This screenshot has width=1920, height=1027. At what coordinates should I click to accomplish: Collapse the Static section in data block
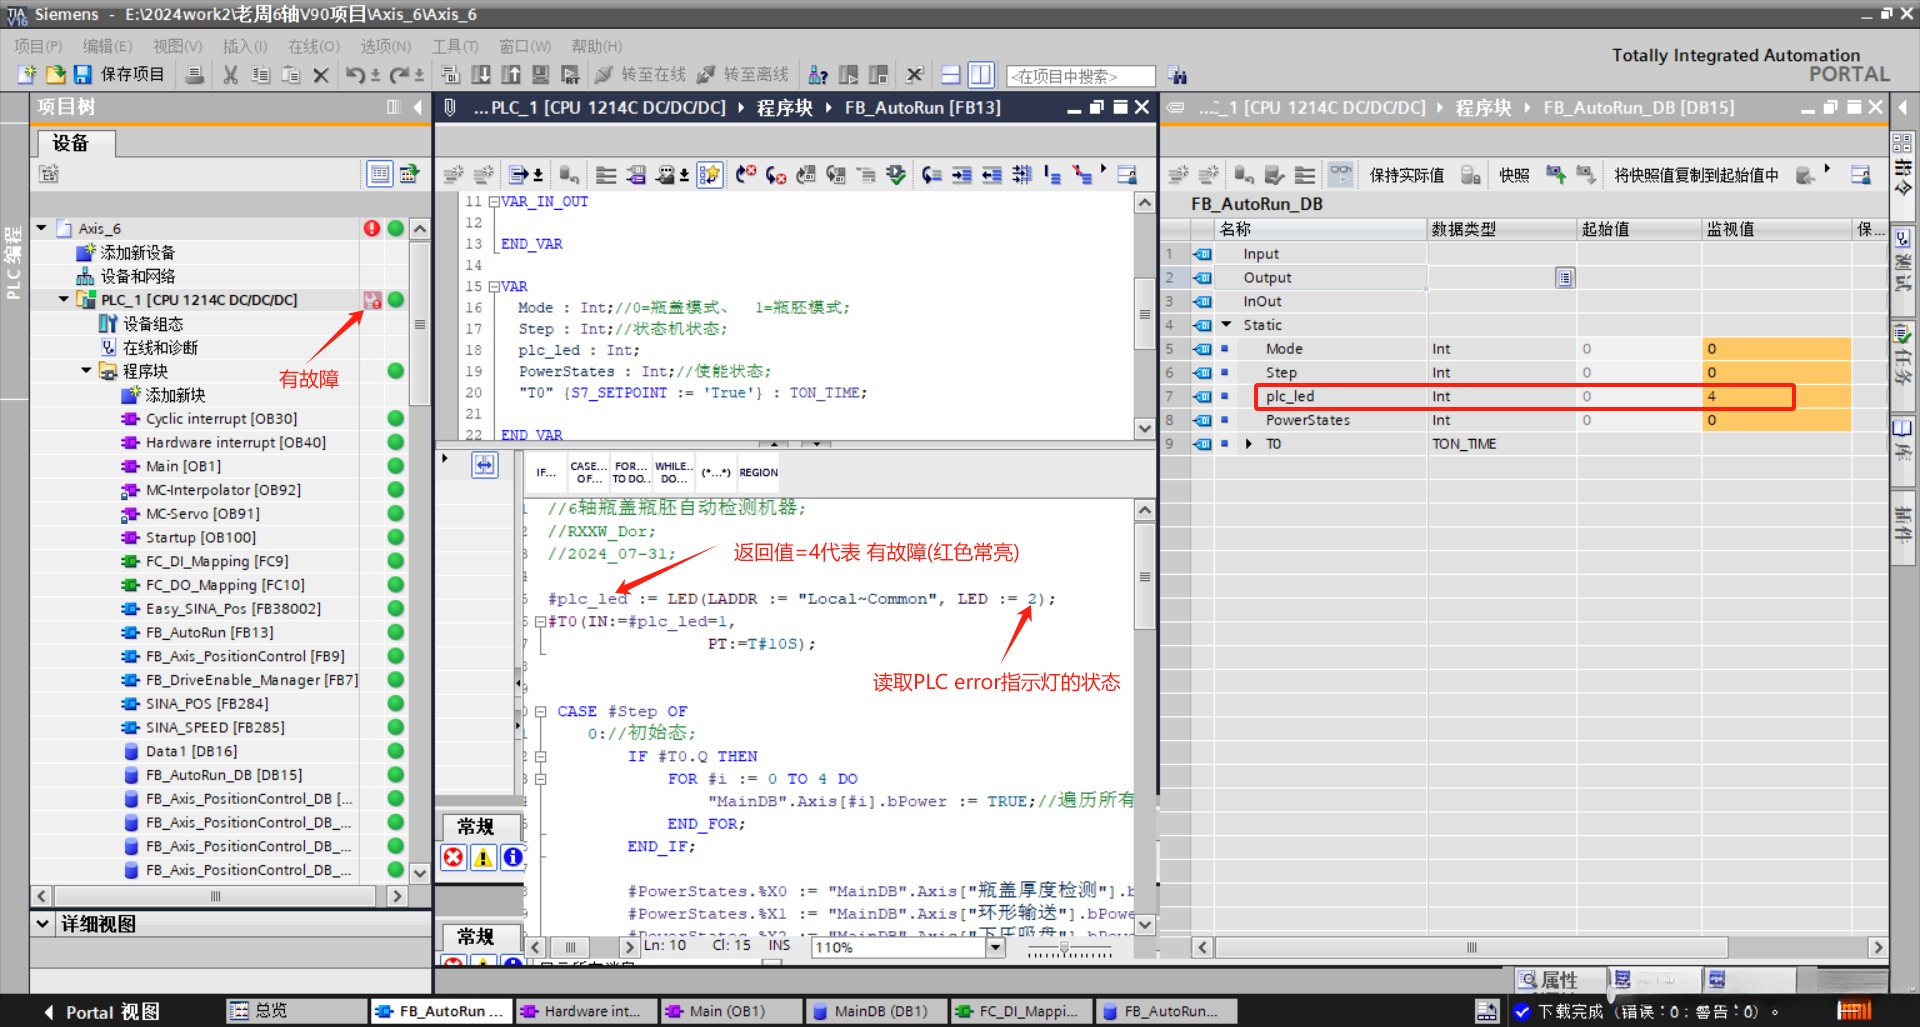coord(1227,325)
